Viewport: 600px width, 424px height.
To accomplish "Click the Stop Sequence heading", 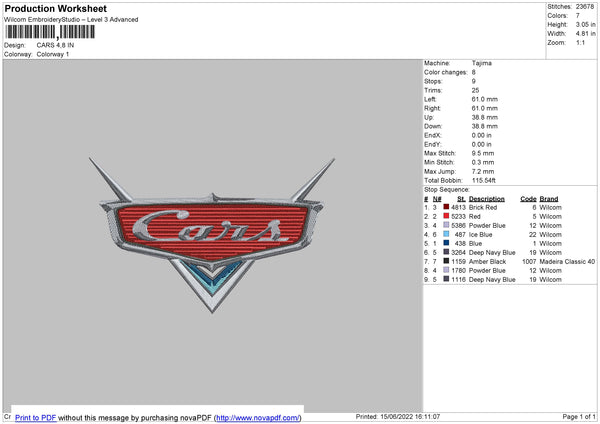I will [x=447, y=190].
